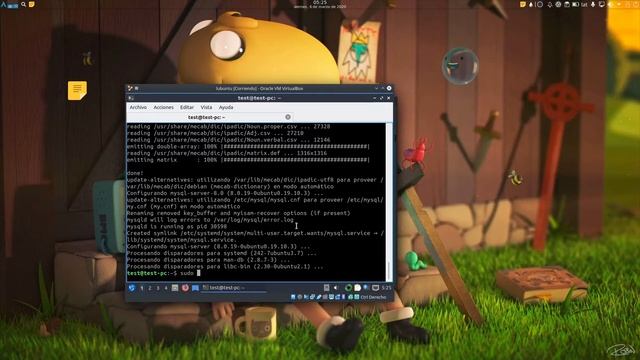This screenshot has width=640, height=360.
Task: Open the Acciones menu
Action: pos(163,107)
